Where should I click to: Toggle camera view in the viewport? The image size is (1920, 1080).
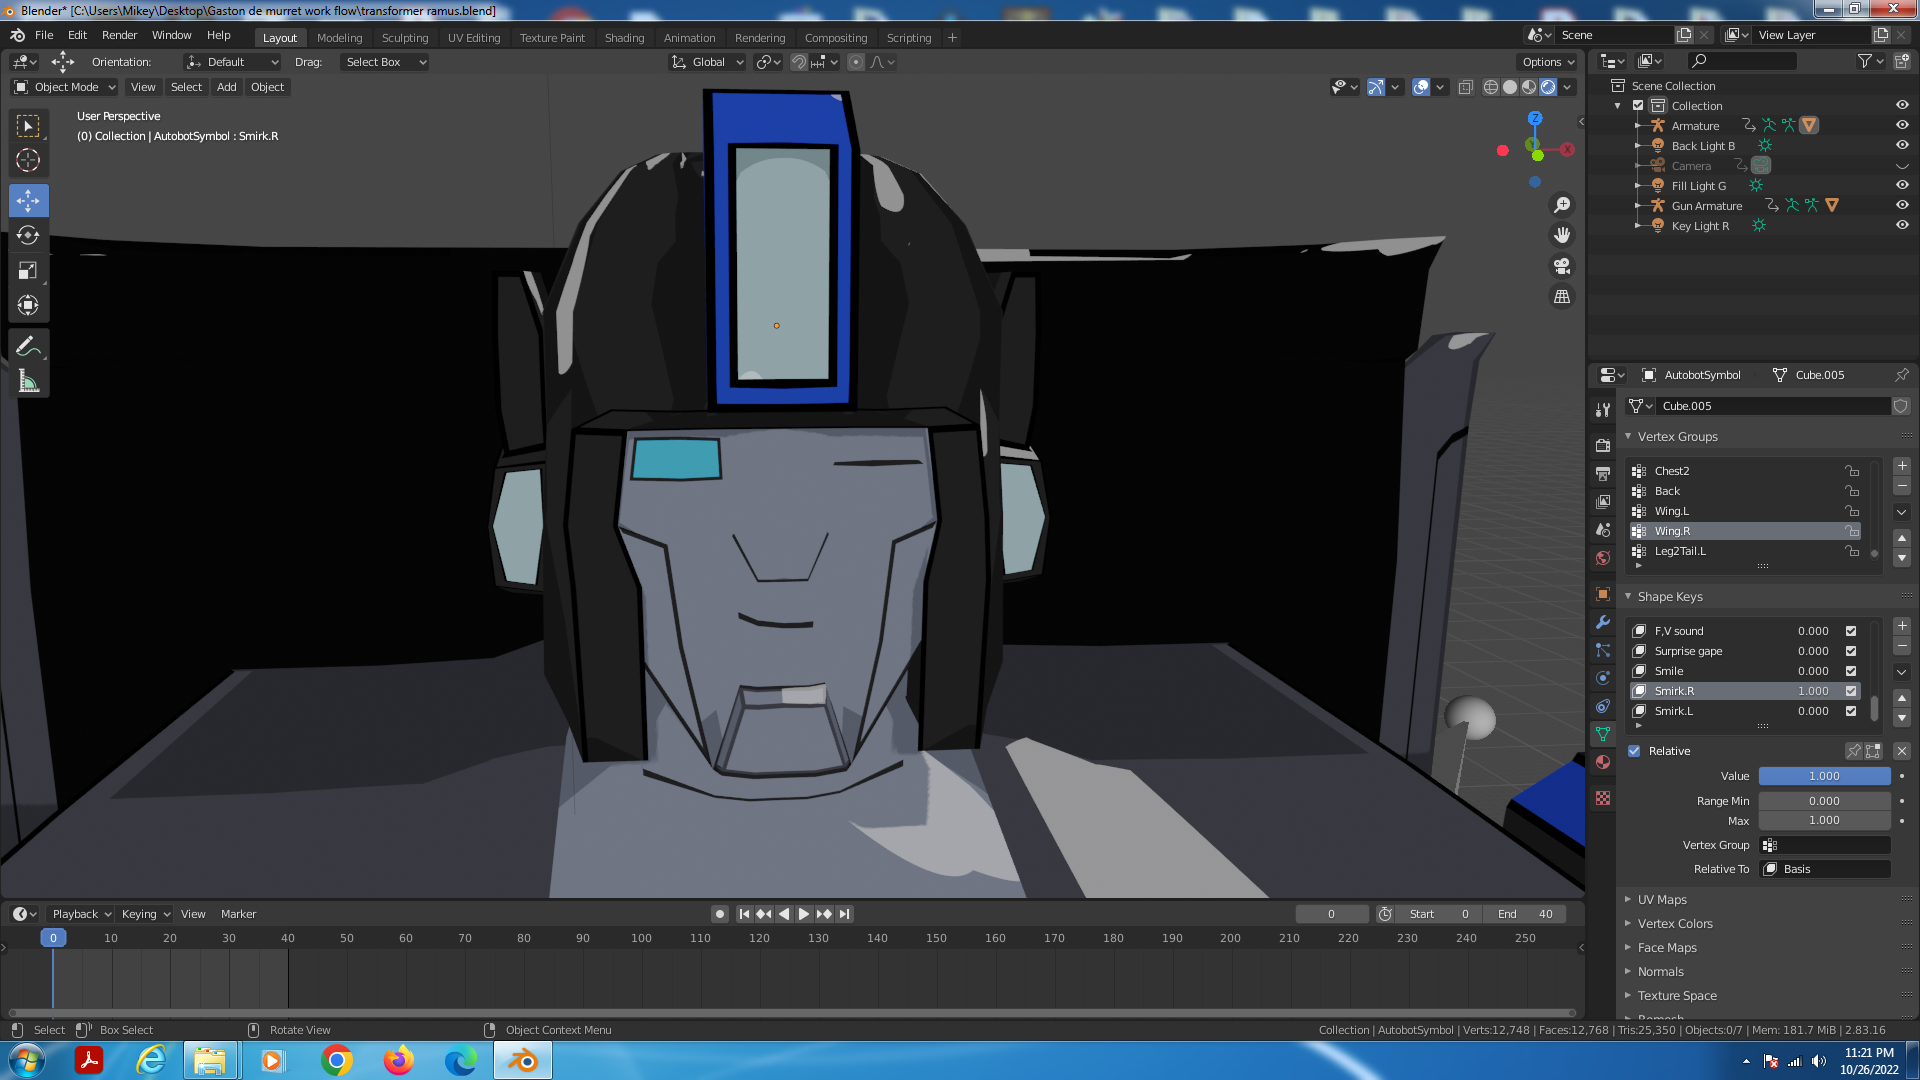[1562, 266]
